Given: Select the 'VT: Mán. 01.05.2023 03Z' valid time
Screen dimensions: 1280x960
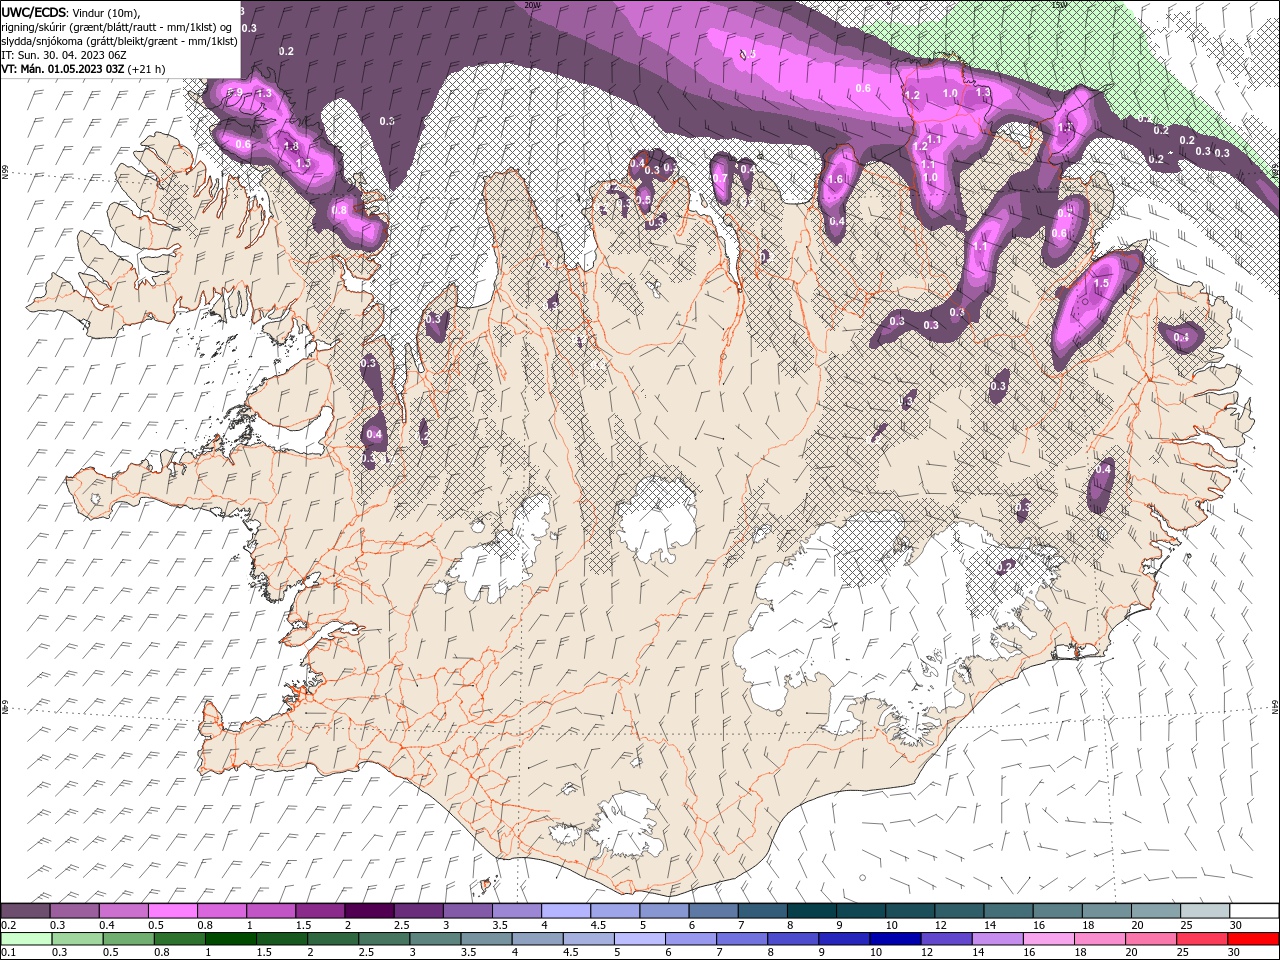Looking at the screenshot, I should pyautogui.click(x=63, y=69).
